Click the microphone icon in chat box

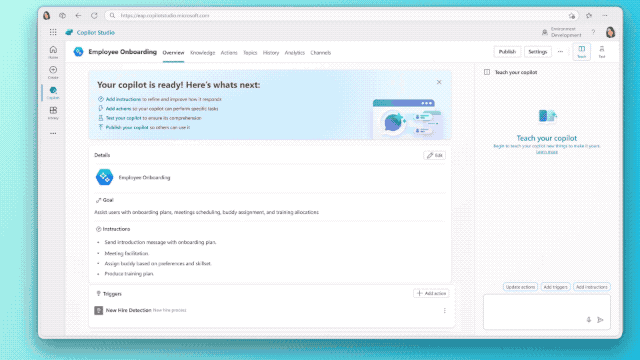coord(589,320)
